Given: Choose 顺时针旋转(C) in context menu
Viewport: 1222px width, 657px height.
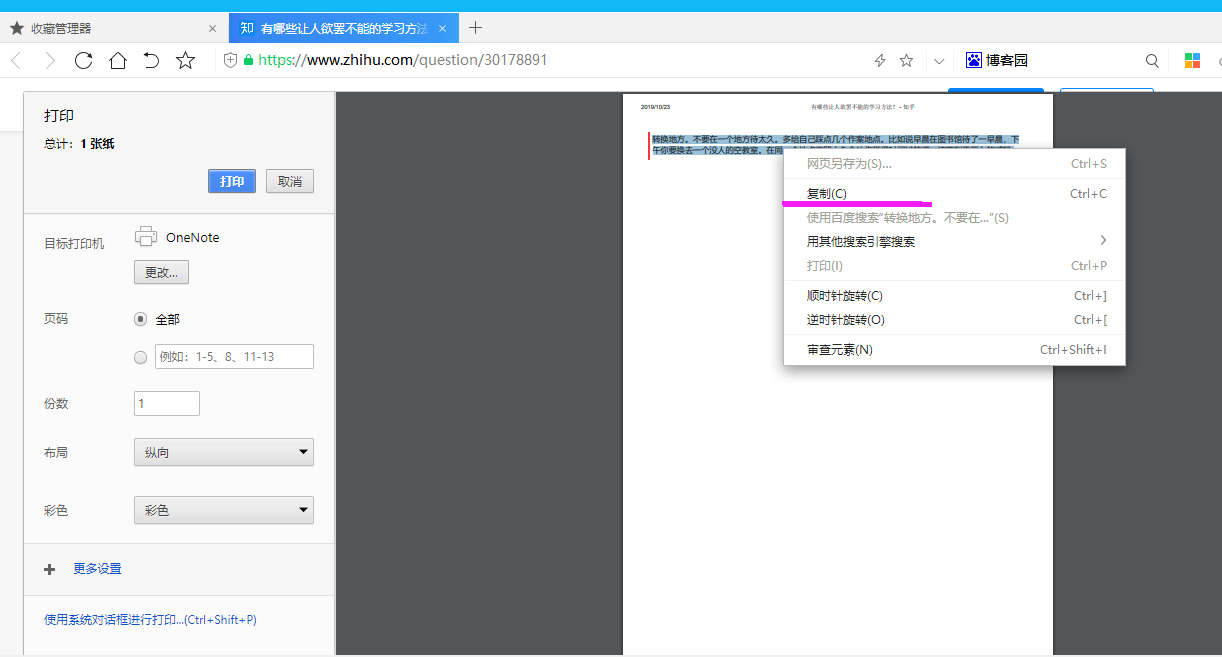Looking at the screenshot, I should pyautogui.click(x=954, y=296).
